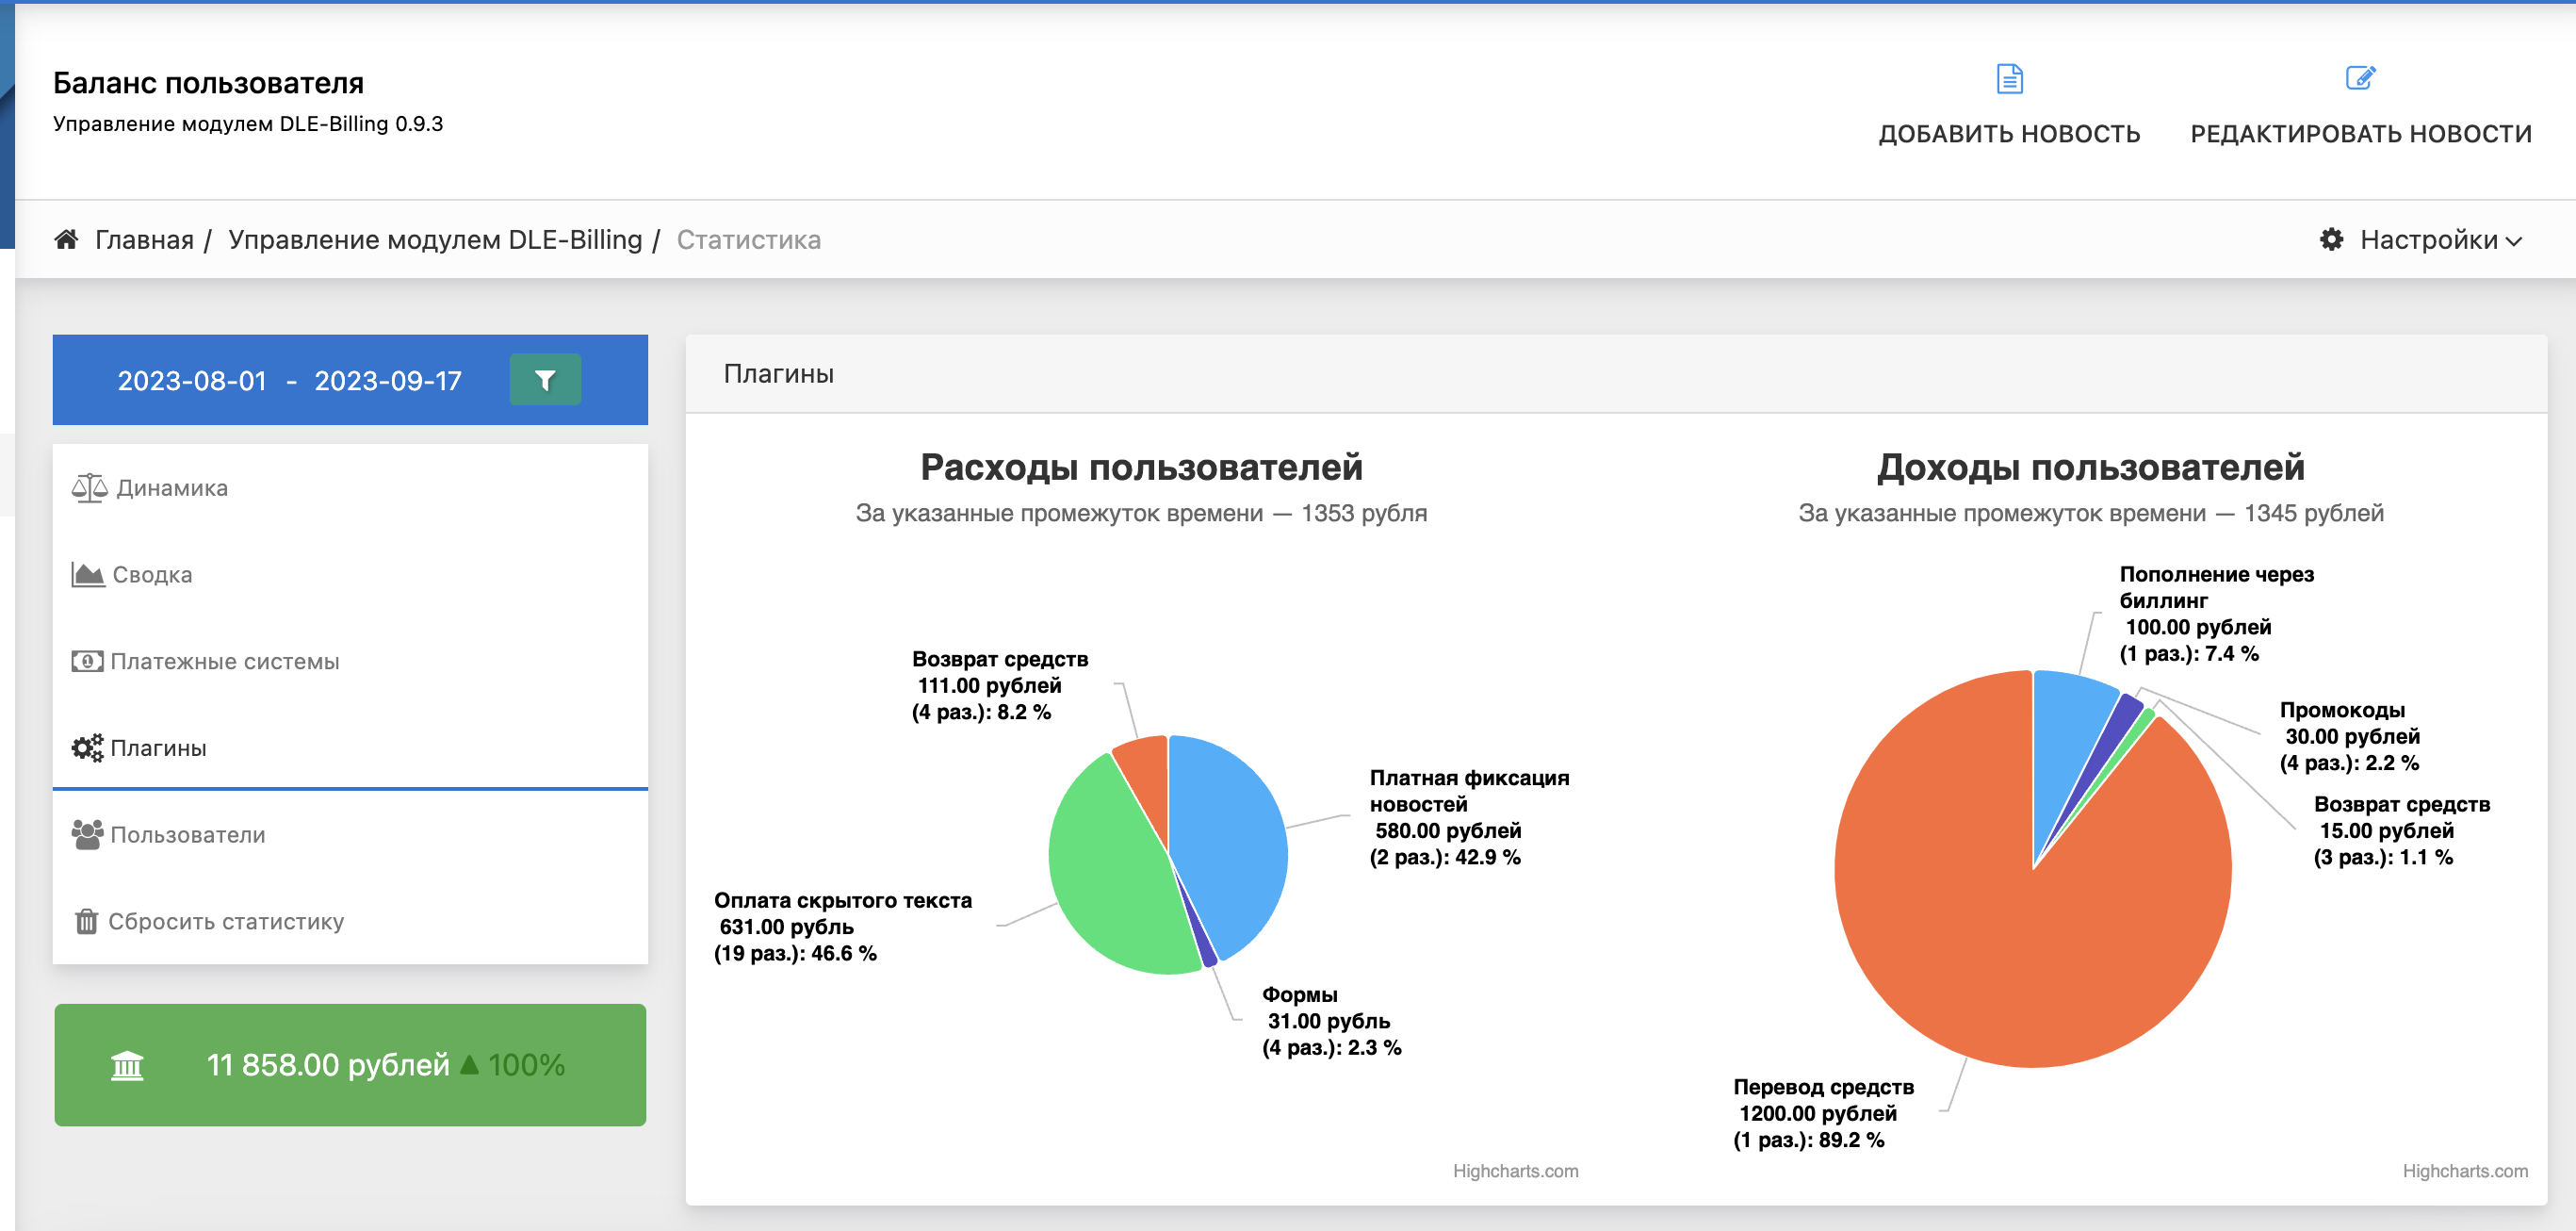Click the users icon beside Пользователи

tap(87, 834)
